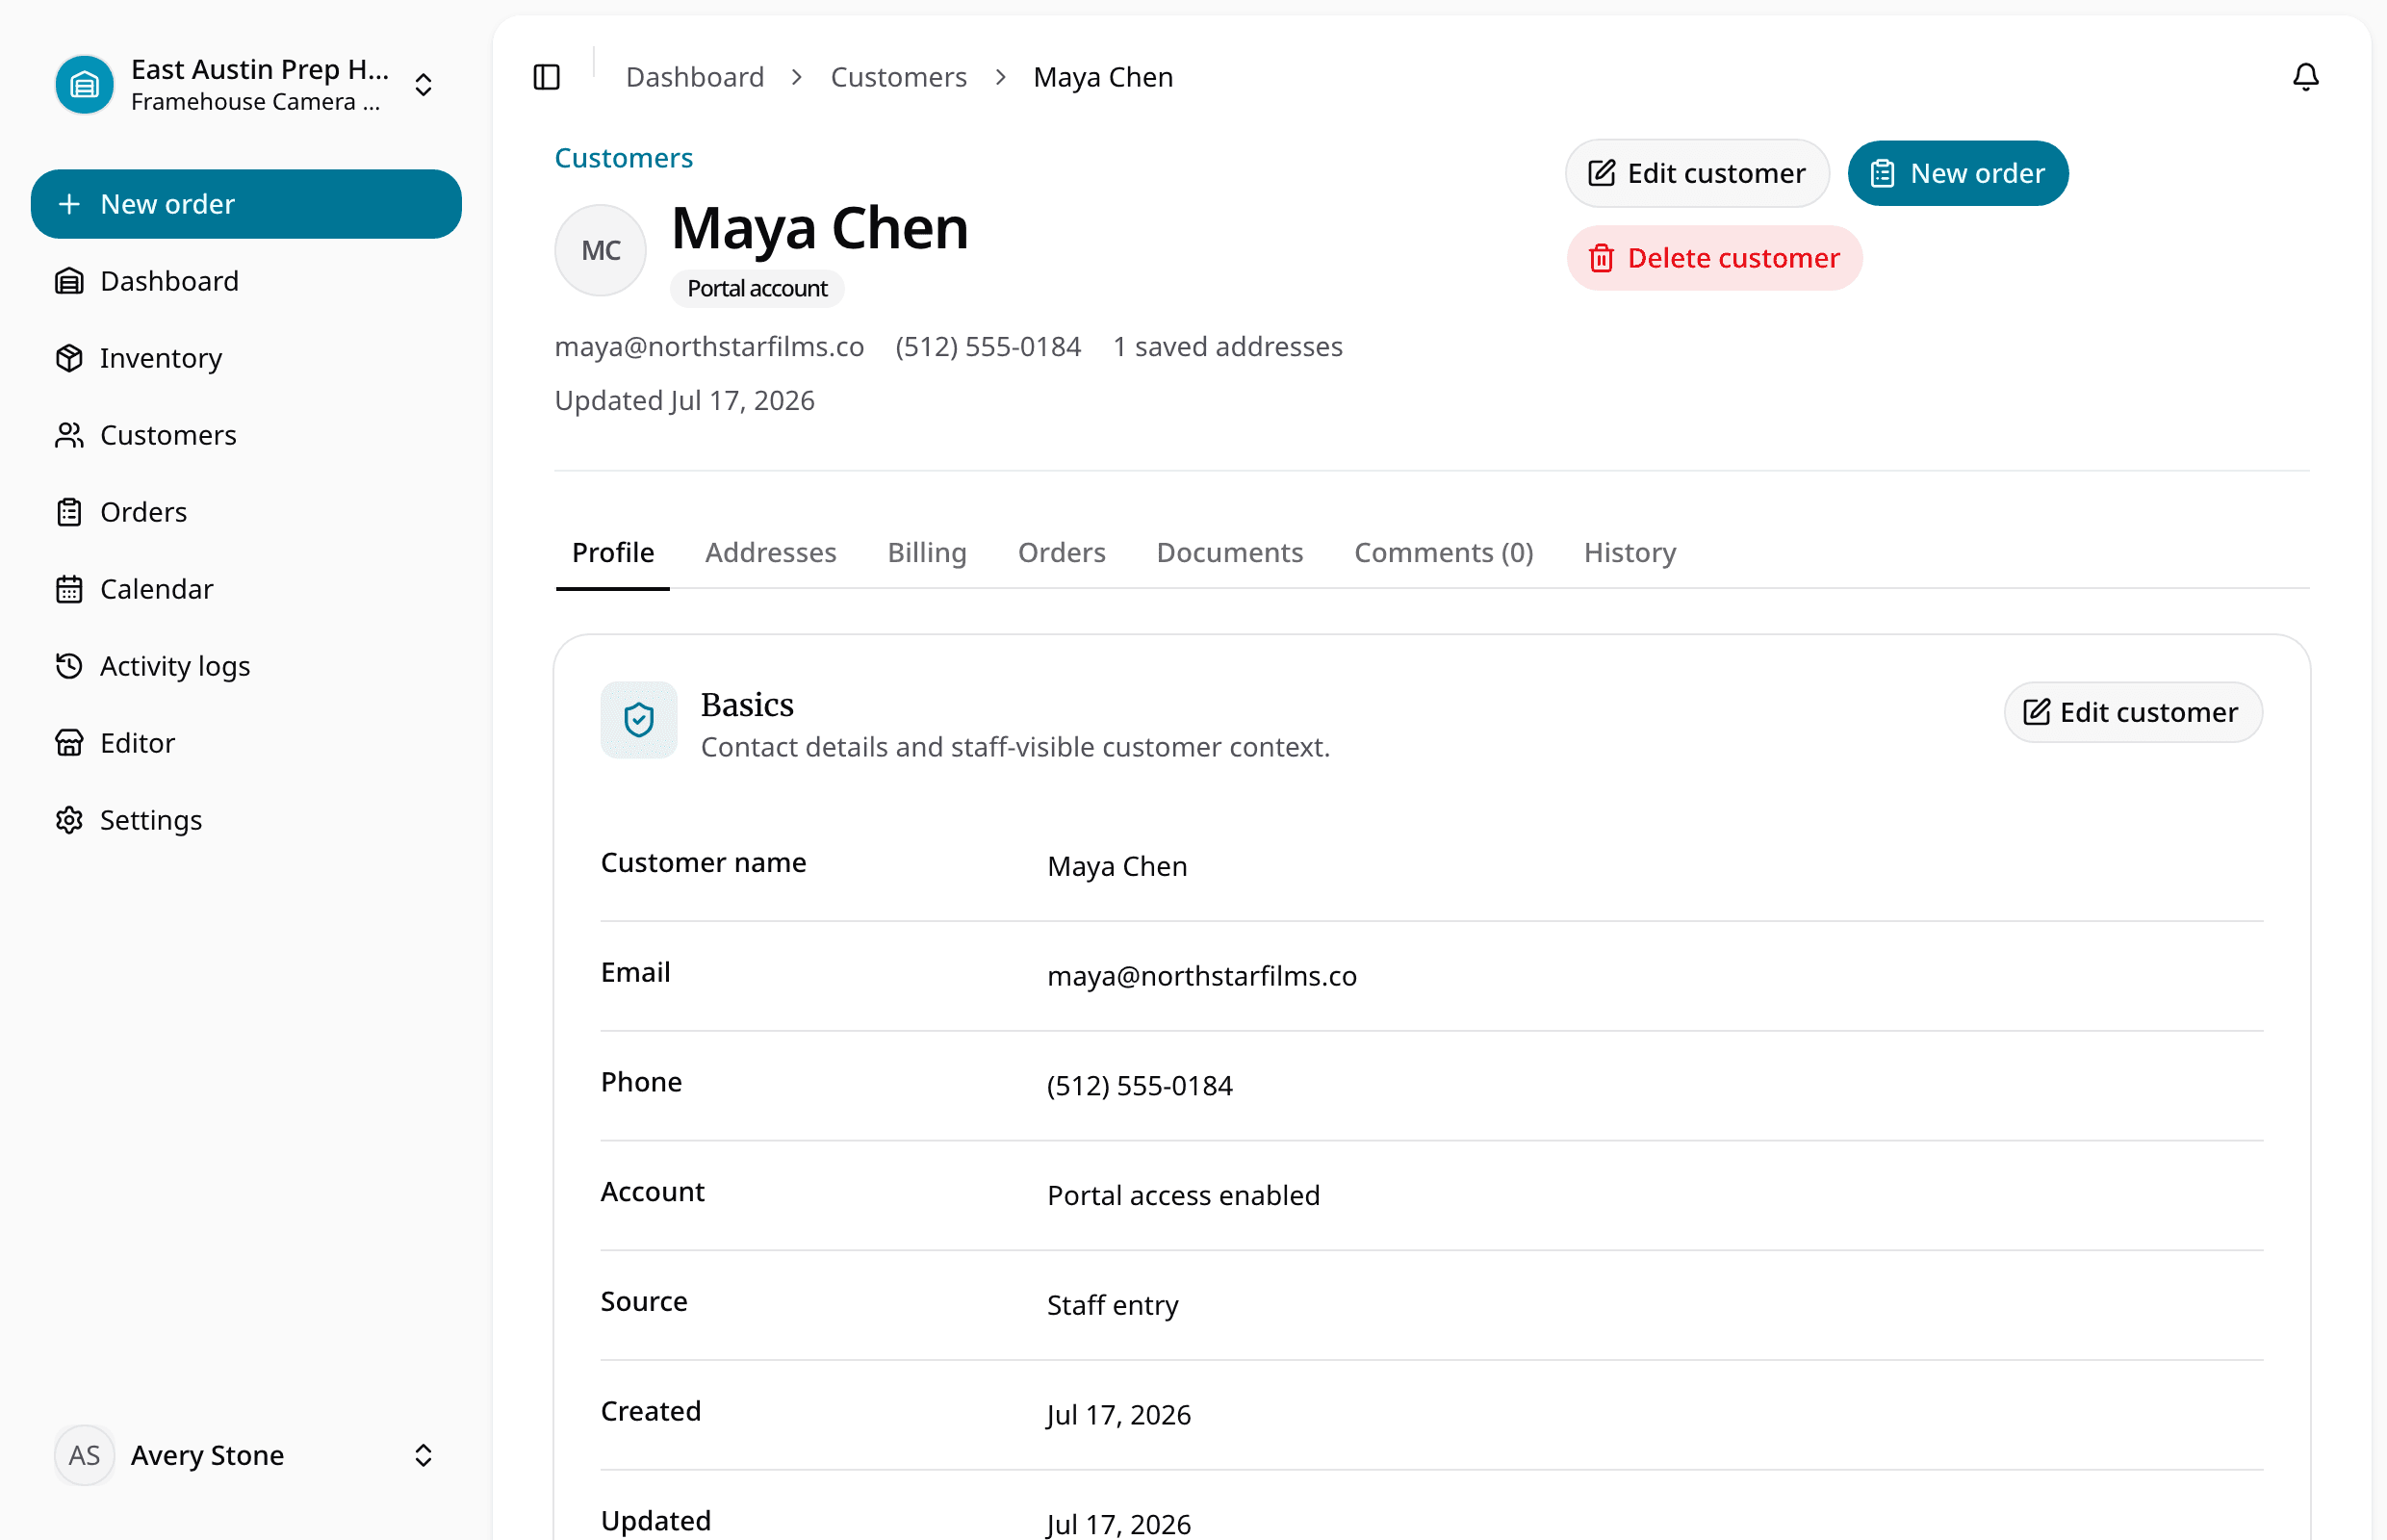Click the Customers breadcrumb link
2387x1540 pixels.
click(x=898, y=77)
